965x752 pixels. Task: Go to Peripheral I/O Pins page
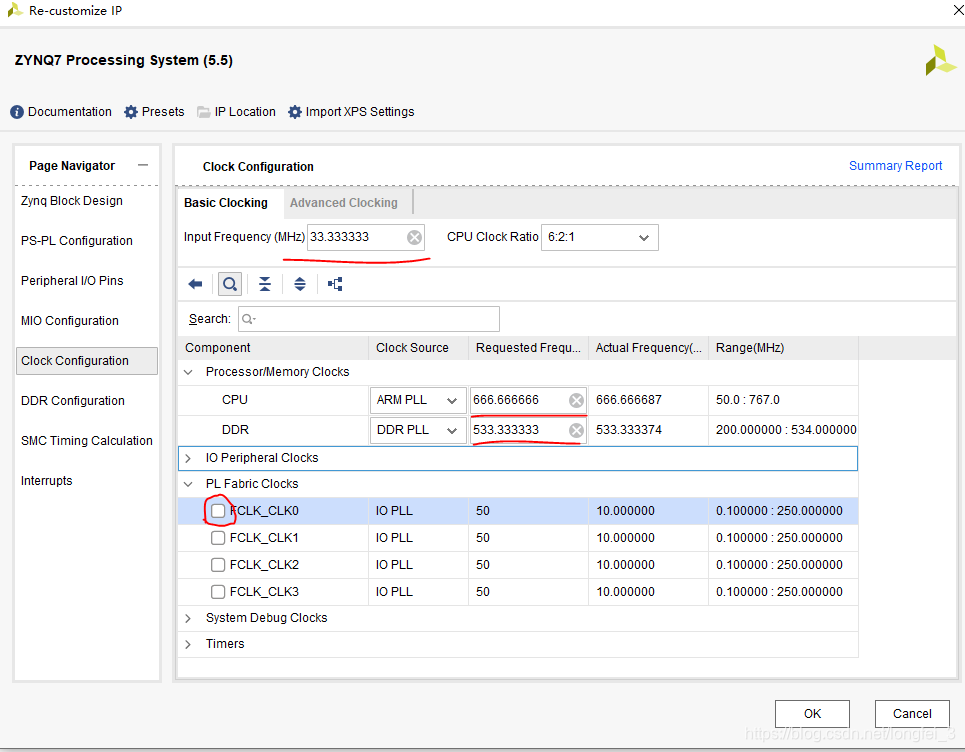coord(72,281)
